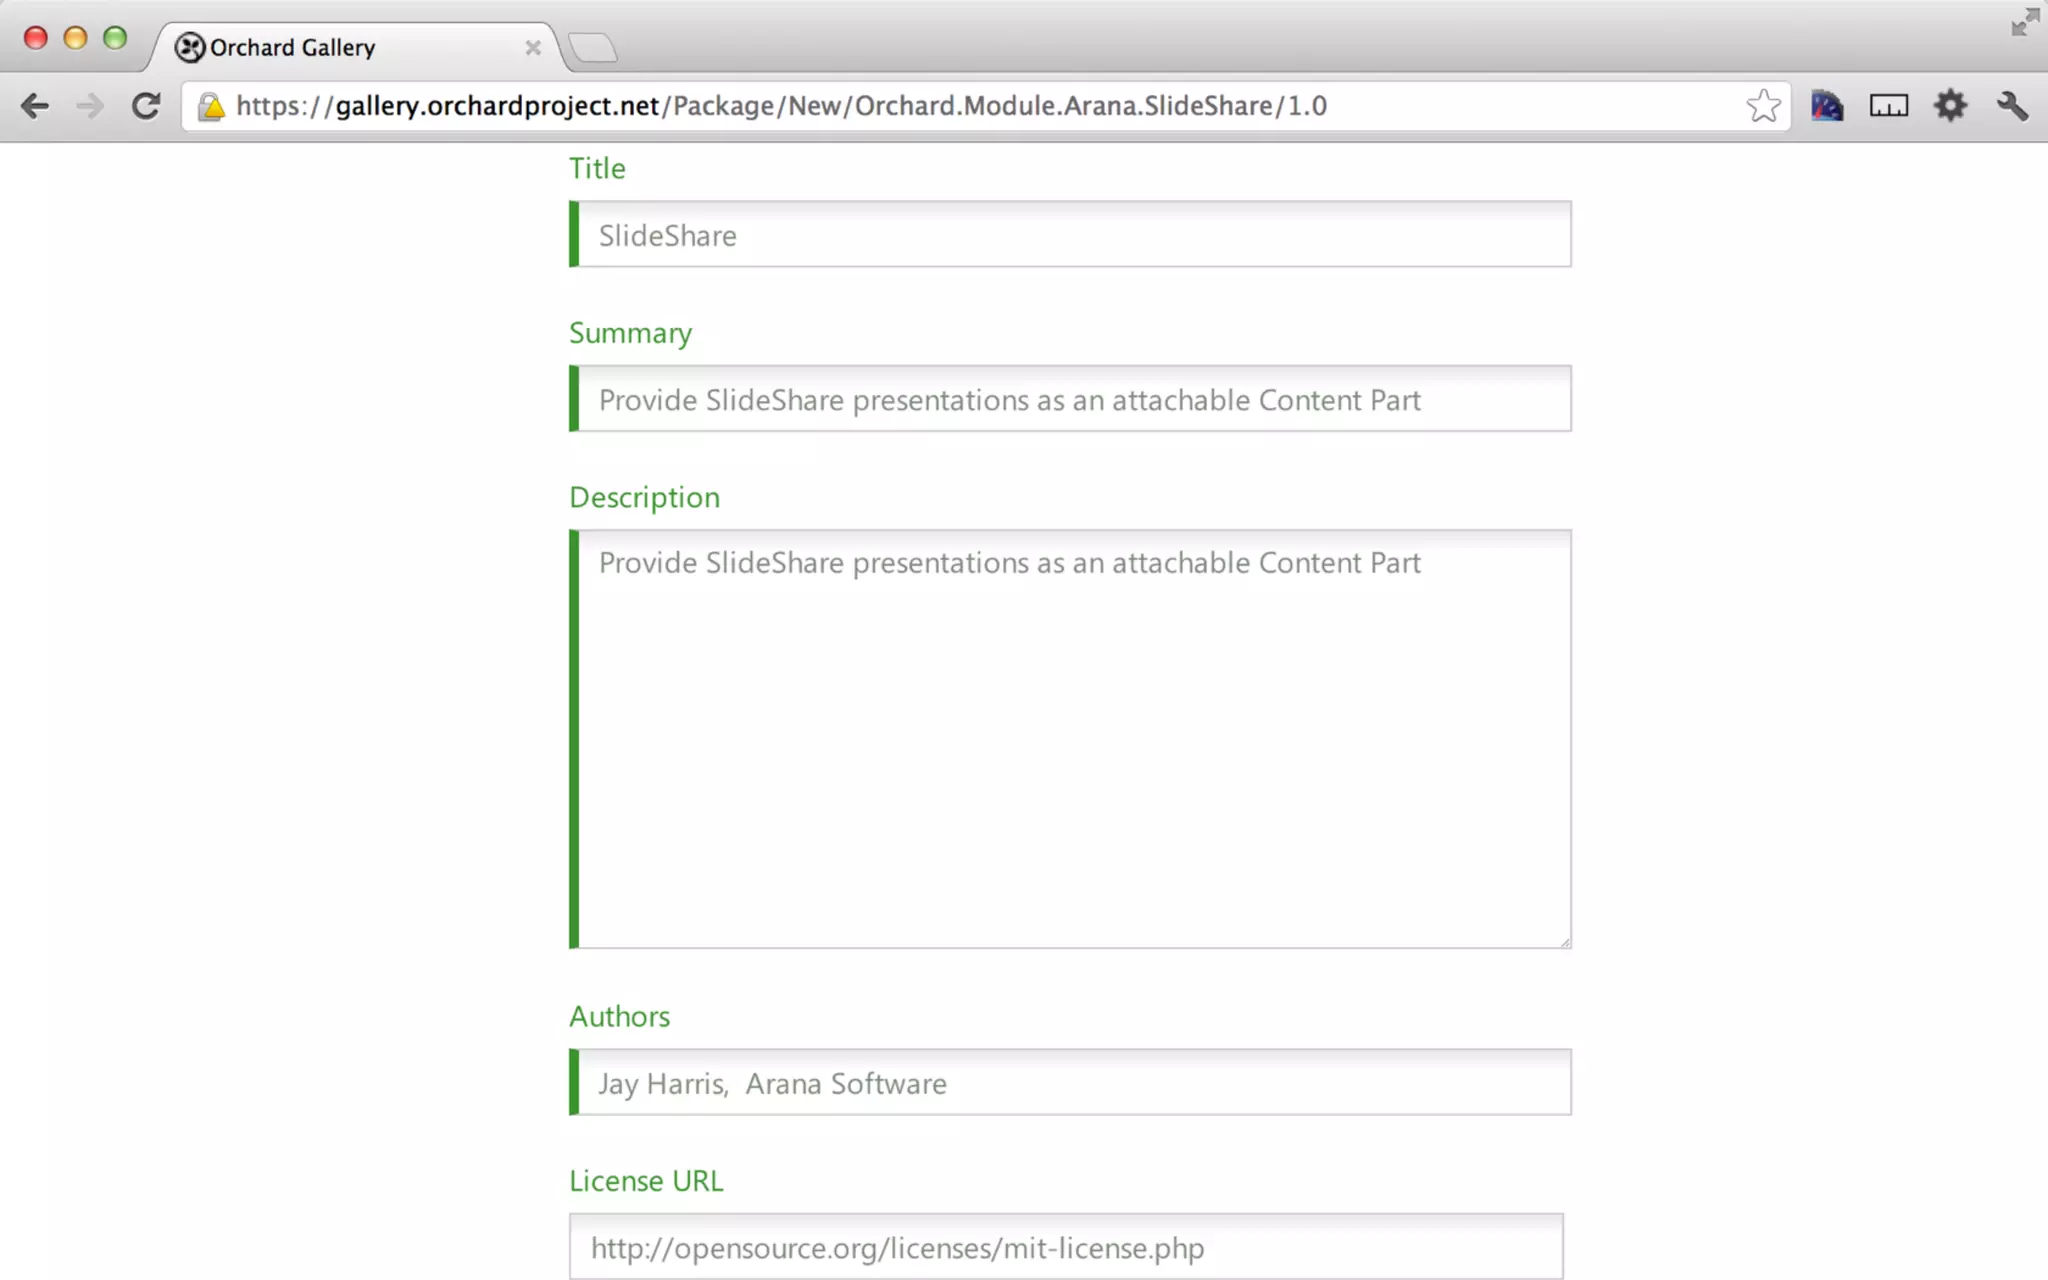Screen dimensions: 2048x1280
Task: Reload the current page
Action: 146,106
